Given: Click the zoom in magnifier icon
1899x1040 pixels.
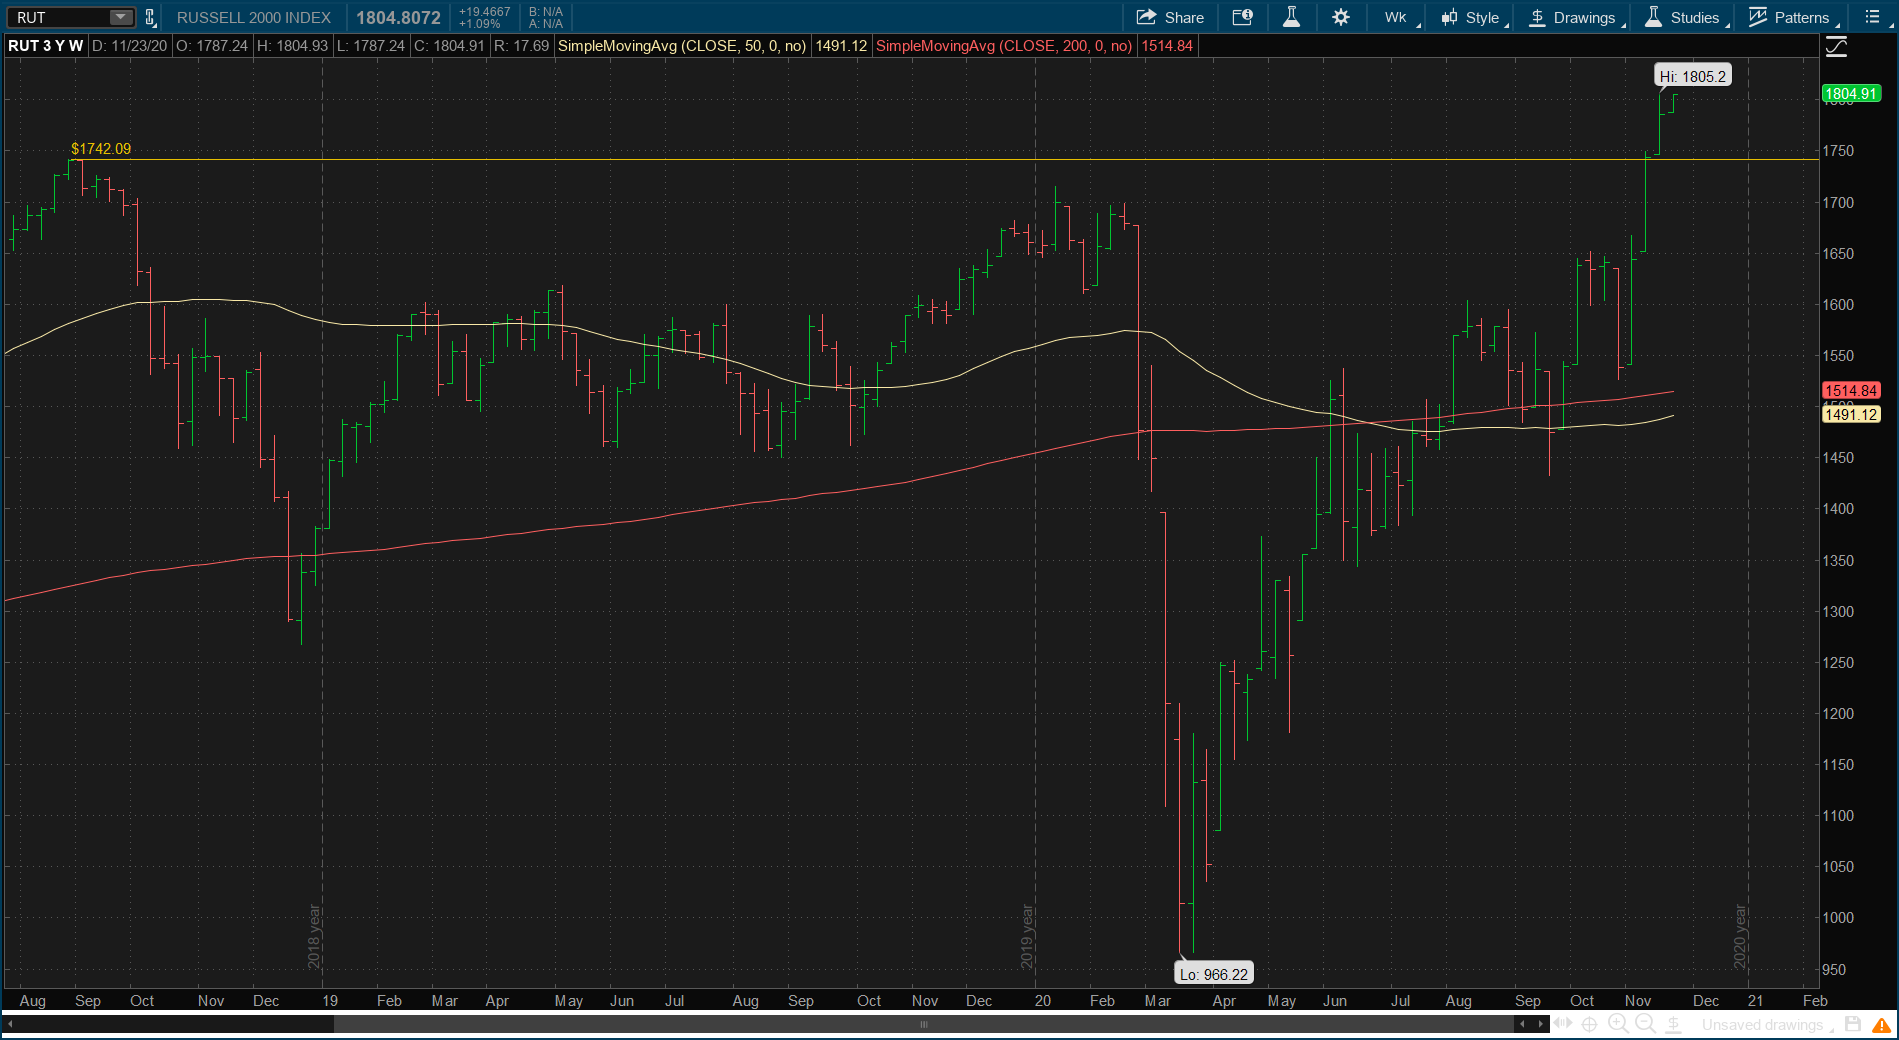Looking at the screenshot, I should pyautogui.click(x=1617, y=1024).
